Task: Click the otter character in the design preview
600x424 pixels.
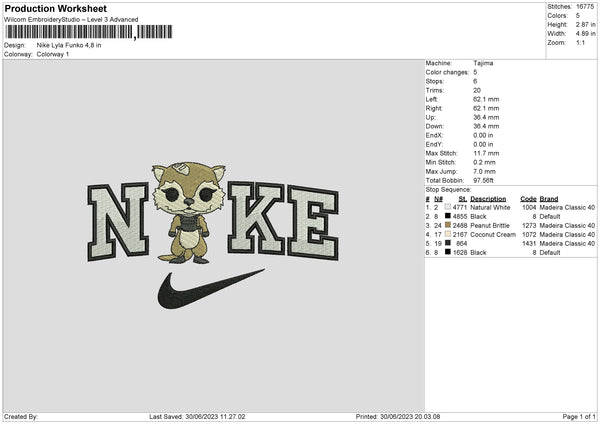Action: point(189,213)
